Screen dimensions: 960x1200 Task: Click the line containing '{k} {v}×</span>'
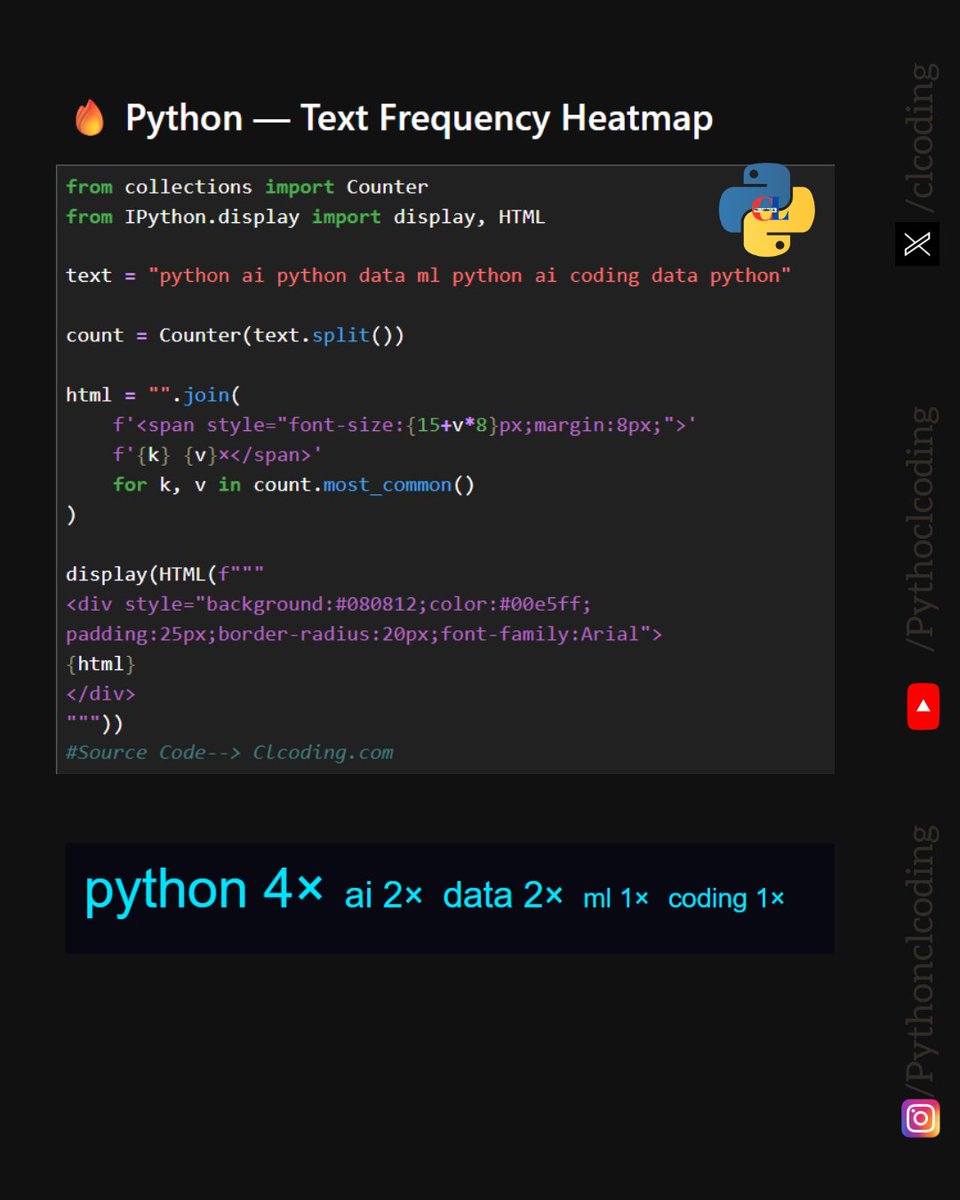point(217,455)
